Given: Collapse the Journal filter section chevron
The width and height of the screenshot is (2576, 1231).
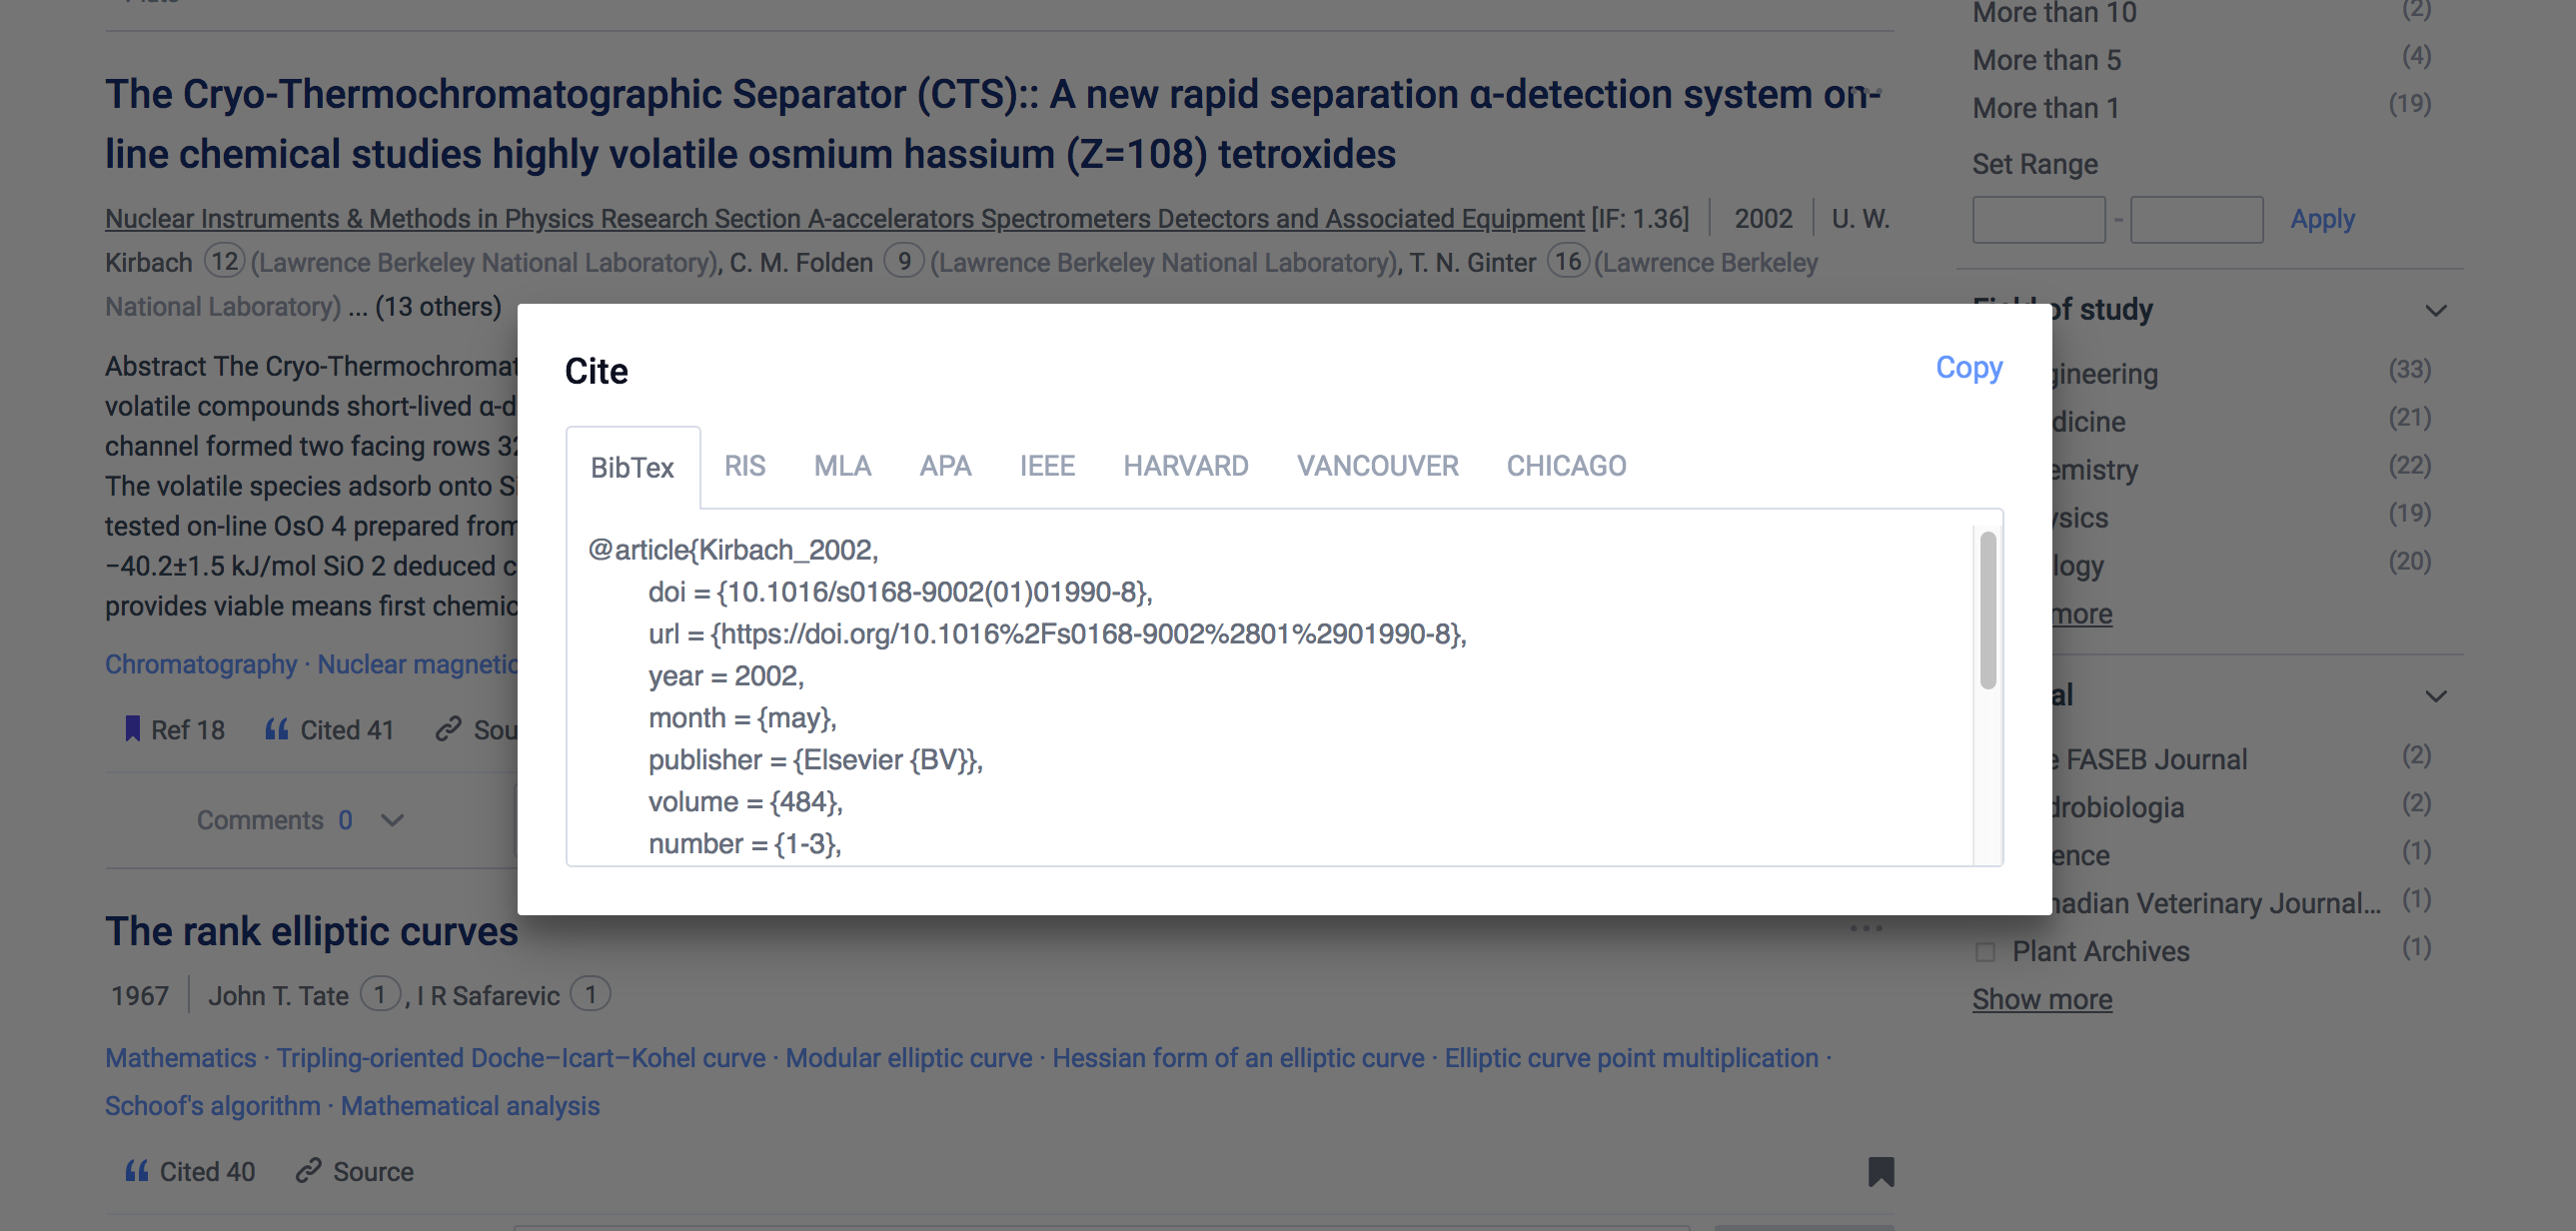Looking at the screenshot, I should 2436,696.
